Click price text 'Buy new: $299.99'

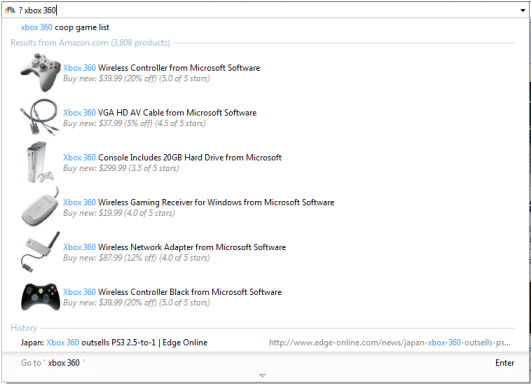tap(94, 168)
